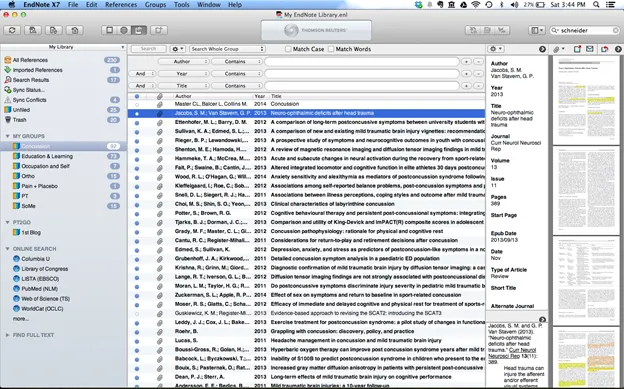Enable Match Words checkbox
The width and height of the screenshot is (624, 389).
pyautogui.click(x=331, y=49)
